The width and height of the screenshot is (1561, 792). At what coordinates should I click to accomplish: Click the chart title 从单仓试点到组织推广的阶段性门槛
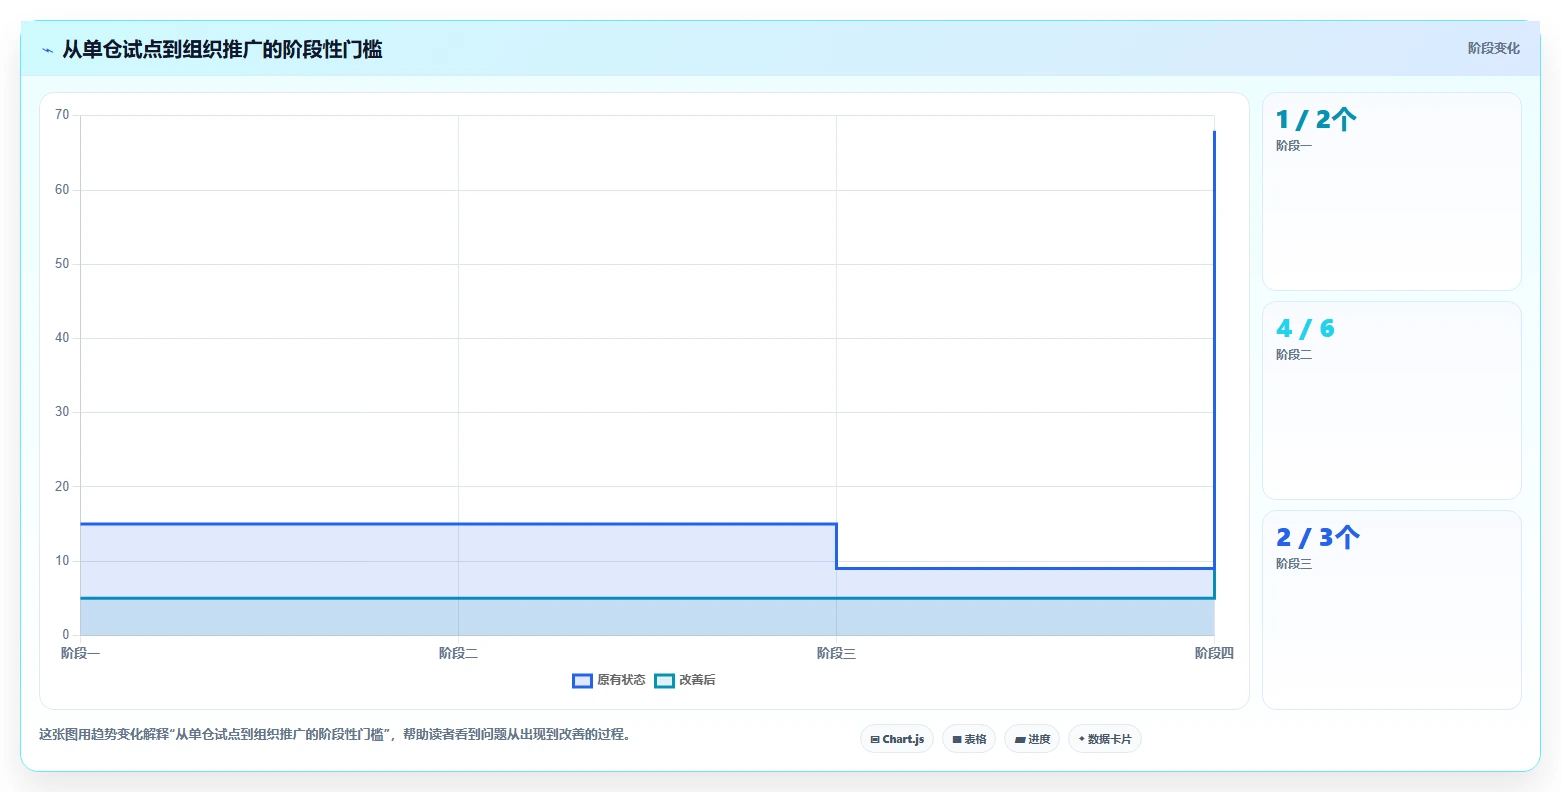tap(222, 49)
